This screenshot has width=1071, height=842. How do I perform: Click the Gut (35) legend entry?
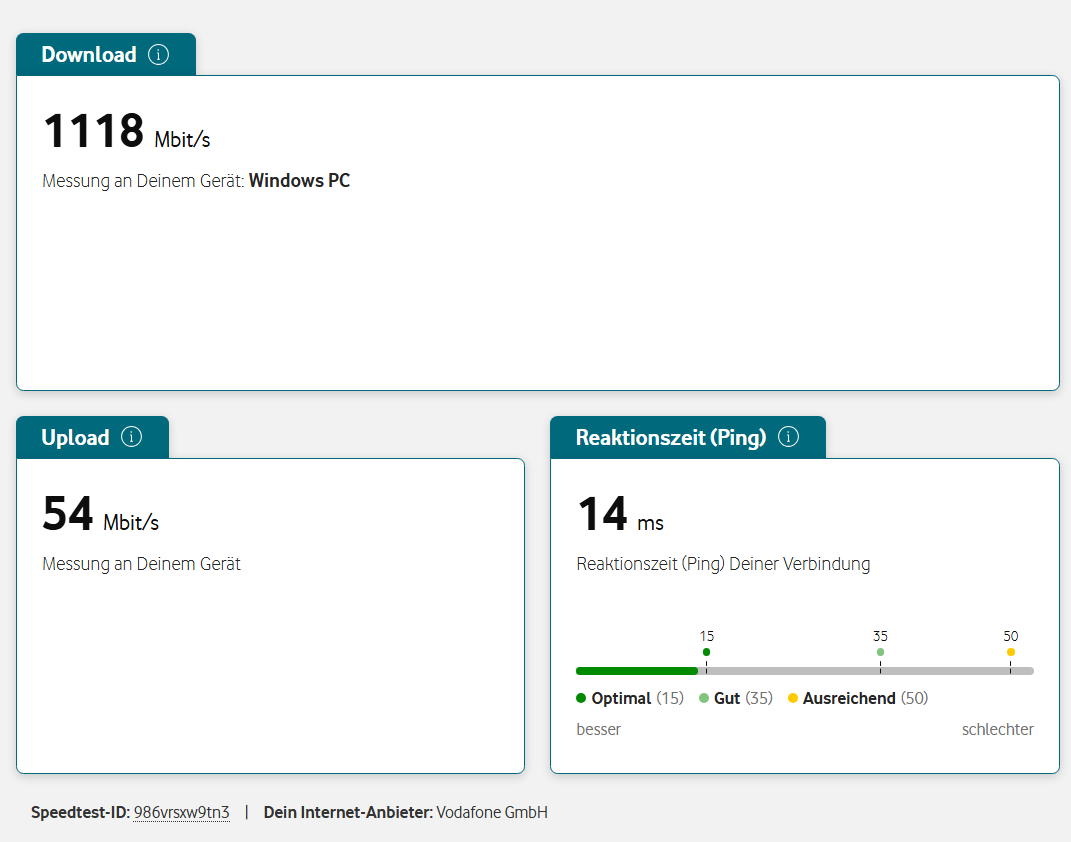[736, 699]
